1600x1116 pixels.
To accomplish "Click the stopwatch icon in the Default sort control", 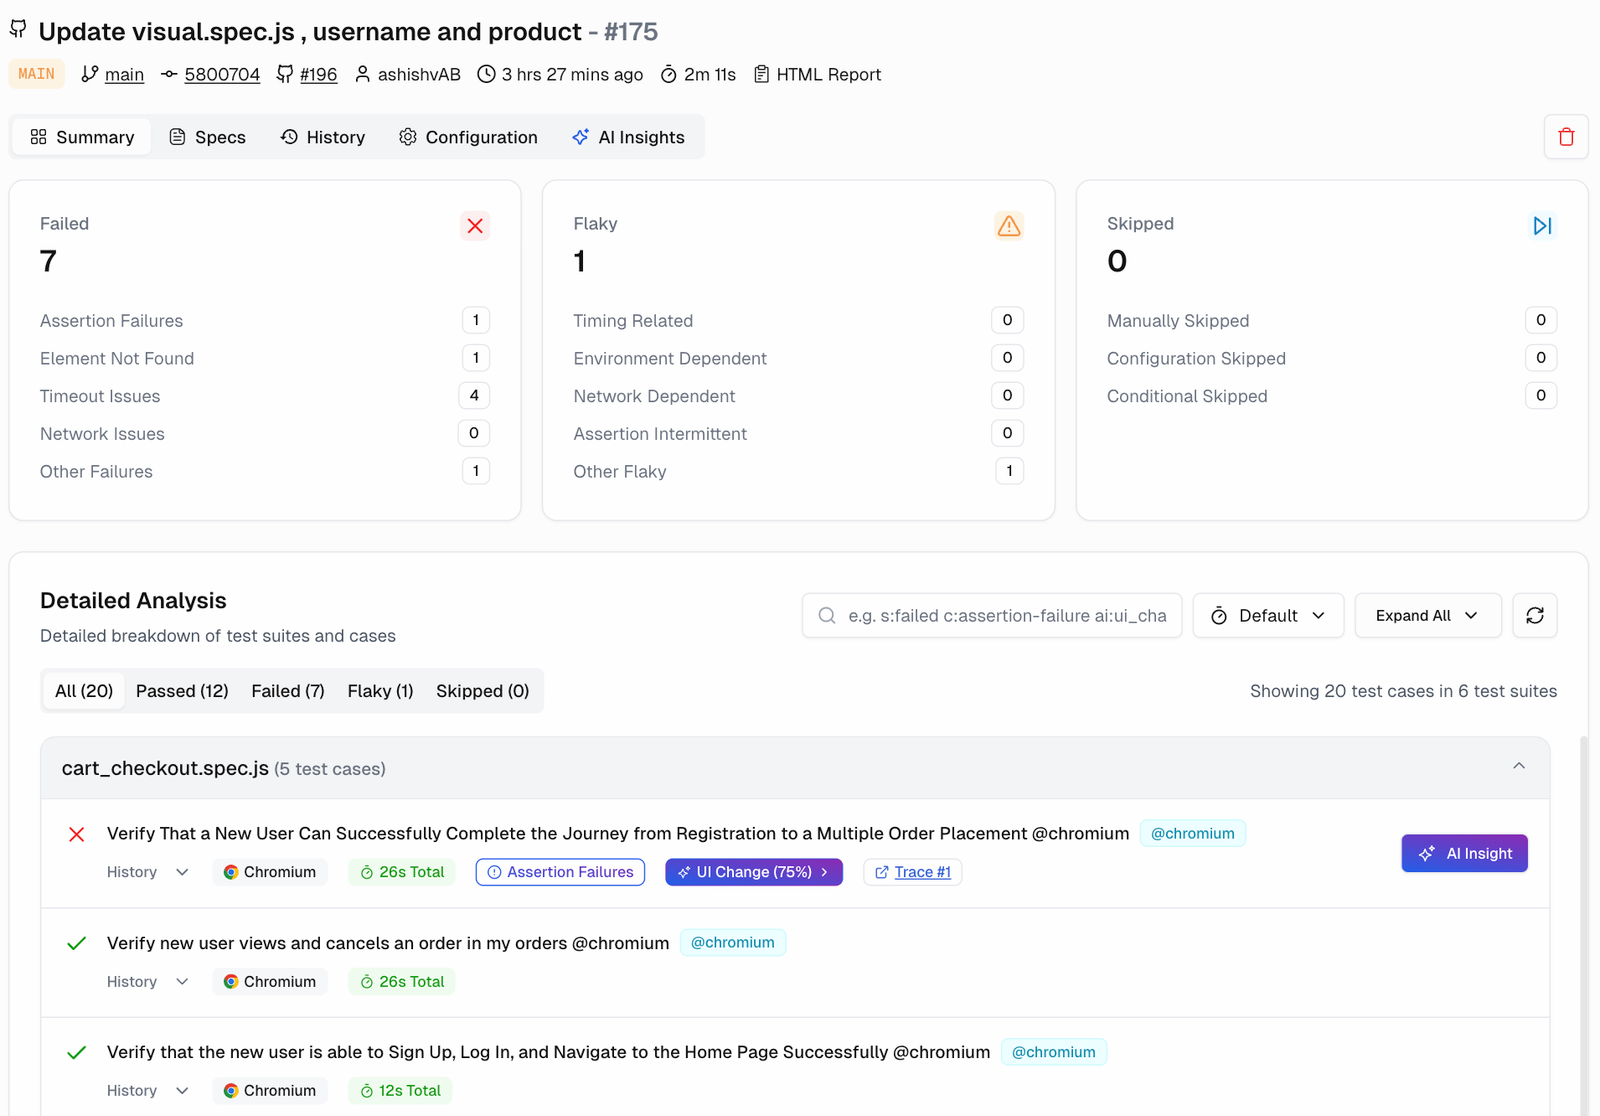I will [x=1221, y=615].
